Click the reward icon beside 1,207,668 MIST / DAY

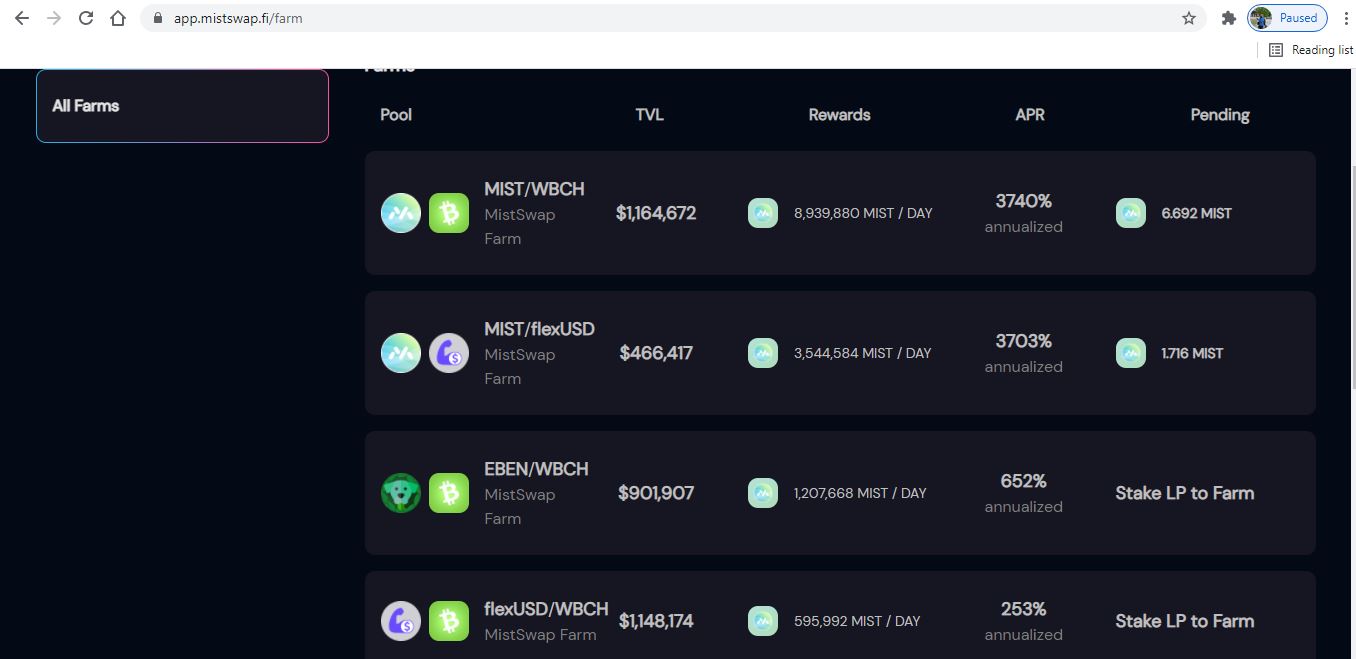click(x=763, y=493)
